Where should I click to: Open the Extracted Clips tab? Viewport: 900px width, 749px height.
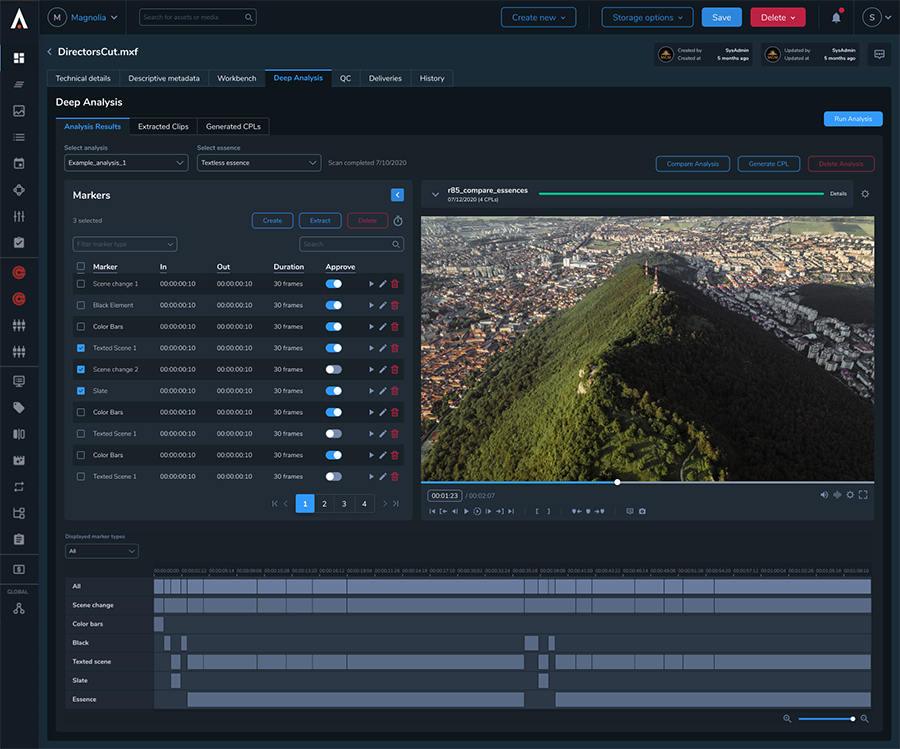coord(163,127)
